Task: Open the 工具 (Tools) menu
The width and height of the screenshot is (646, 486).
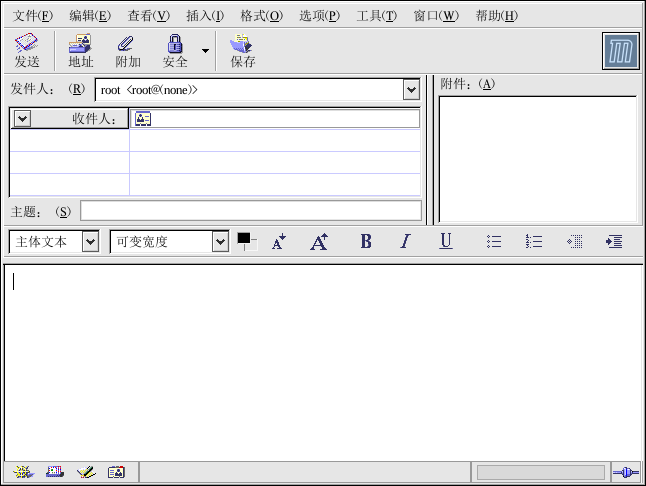Action: [376, 16]
